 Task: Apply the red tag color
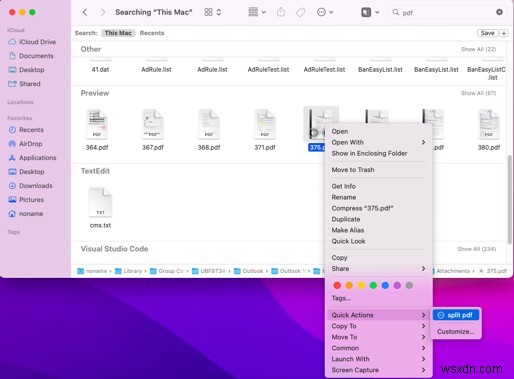click(x=337, y=285)
